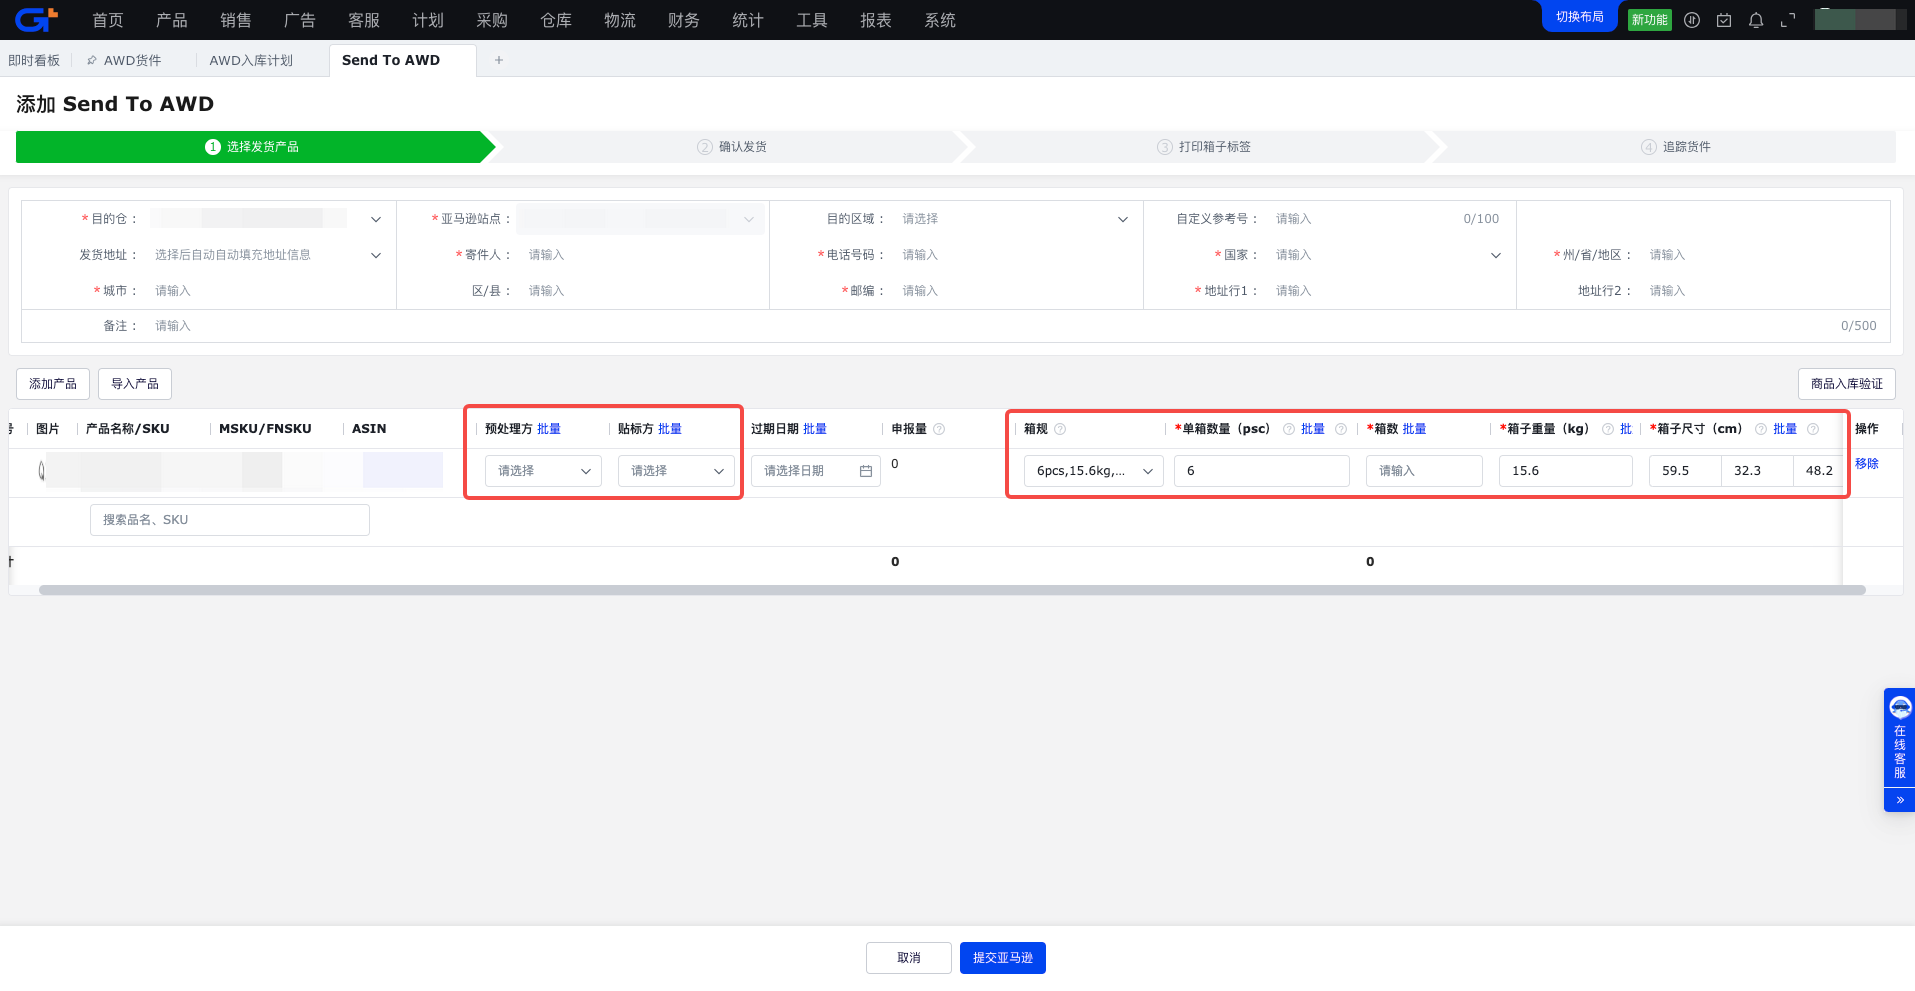Focus the 电话号码 input field
Image resolution: width=1915 pixels, height=991 pixels.
[x=1016, y=255]
